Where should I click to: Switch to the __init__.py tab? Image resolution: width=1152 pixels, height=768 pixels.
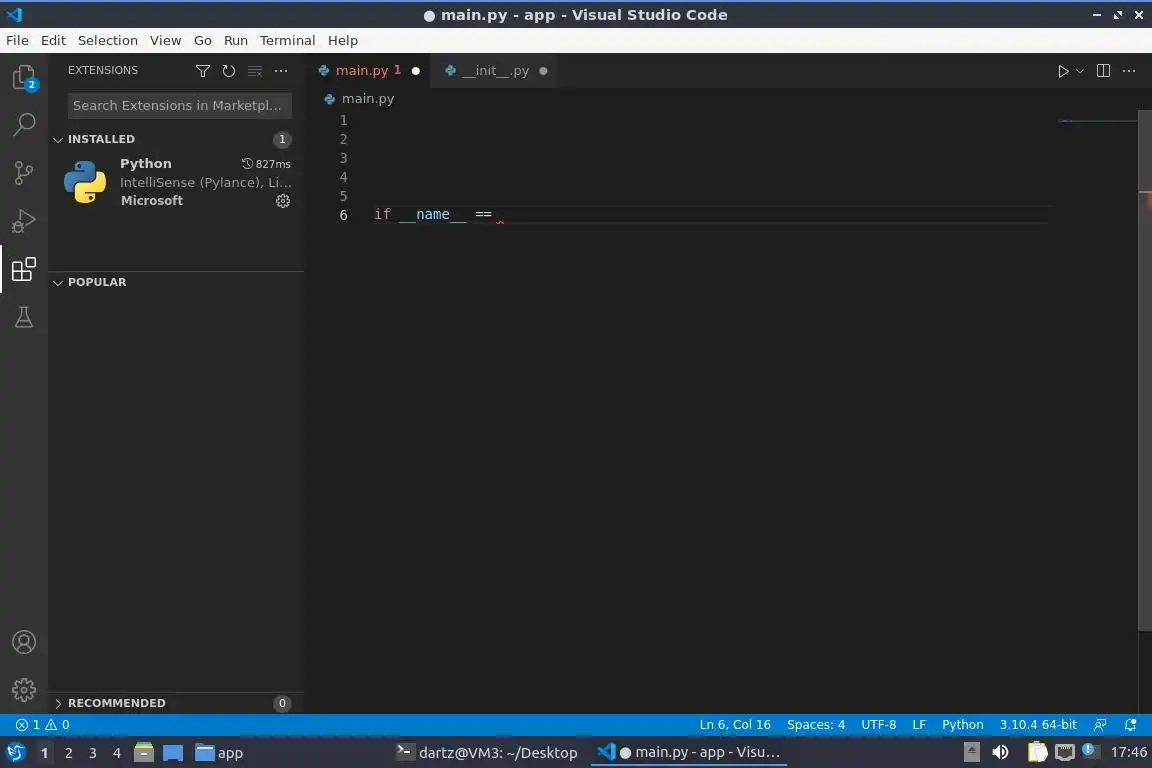pyautogui.click(x=495, y=71)
